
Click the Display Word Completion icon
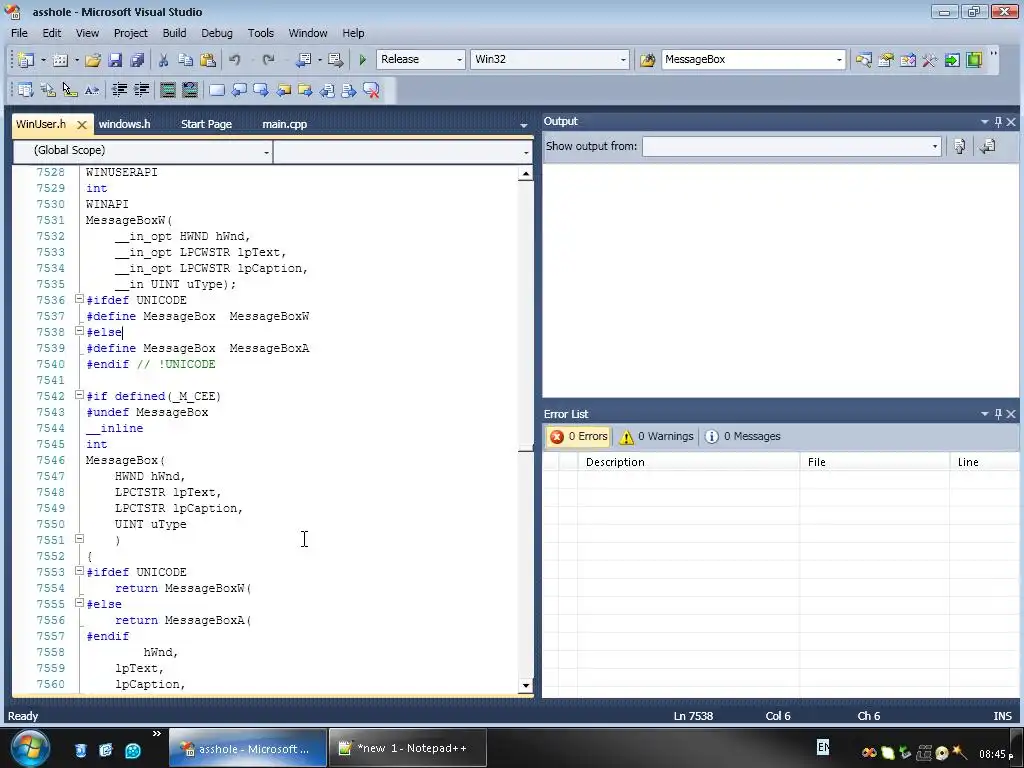click(x=92, y=90)
